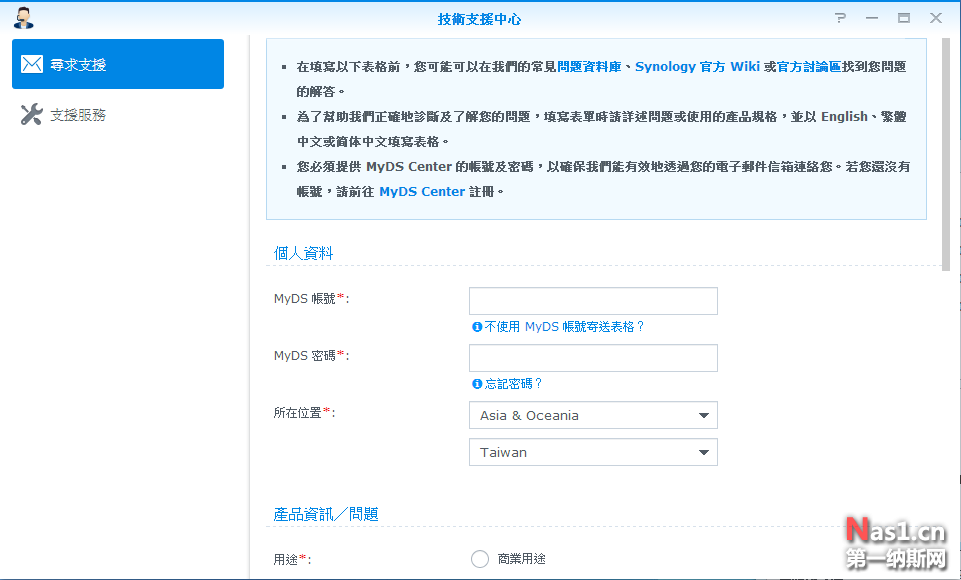Click the vertical scrollbar of the form
Viewport: 961px width, 580px height.
tap(946, 153)
